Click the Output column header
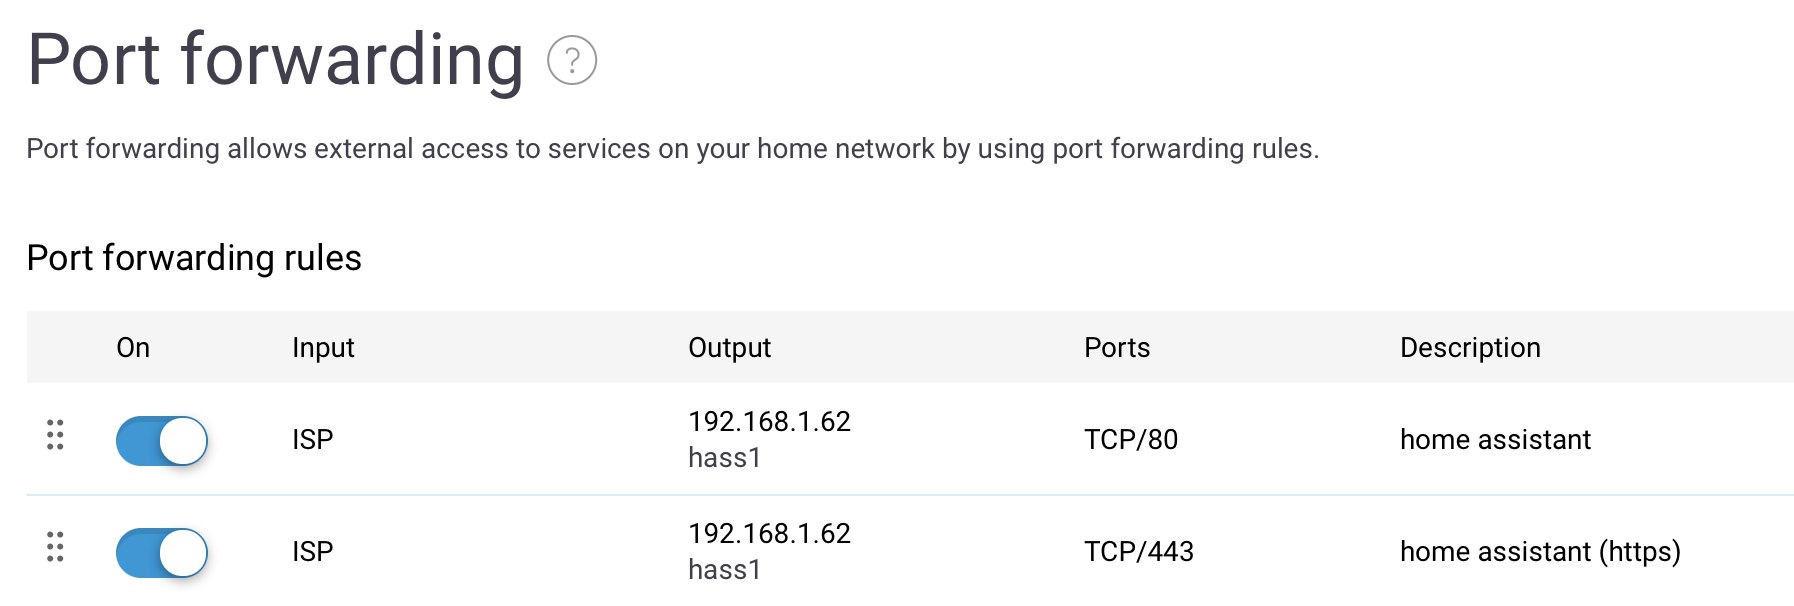Screen dimensions: 1794x606 point(729,348)
